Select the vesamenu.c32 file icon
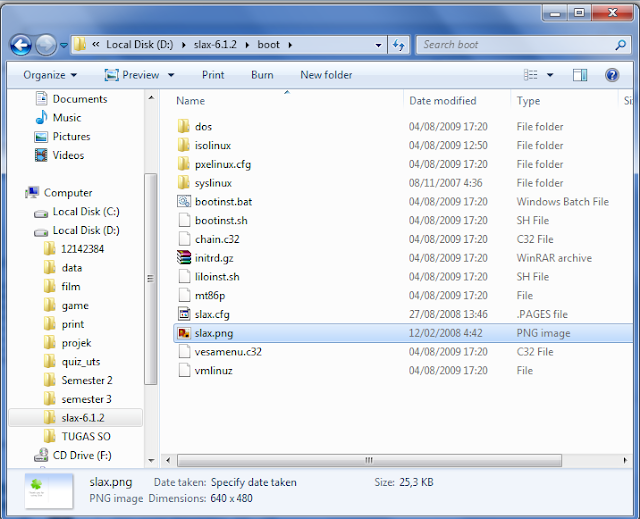Screen dimensions: 640x519 tap(184, 351)
